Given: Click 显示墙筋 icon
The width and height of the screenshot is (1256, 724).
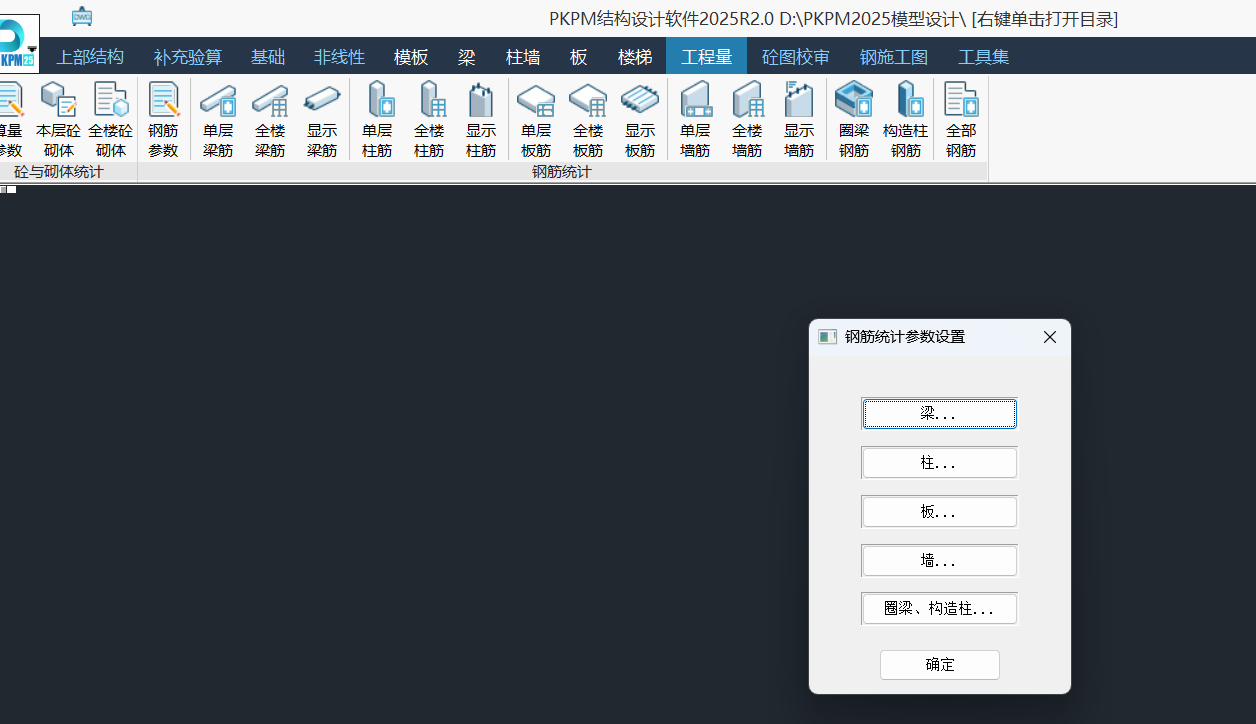Looking at the screenshot, I should (x=799, y=119).
